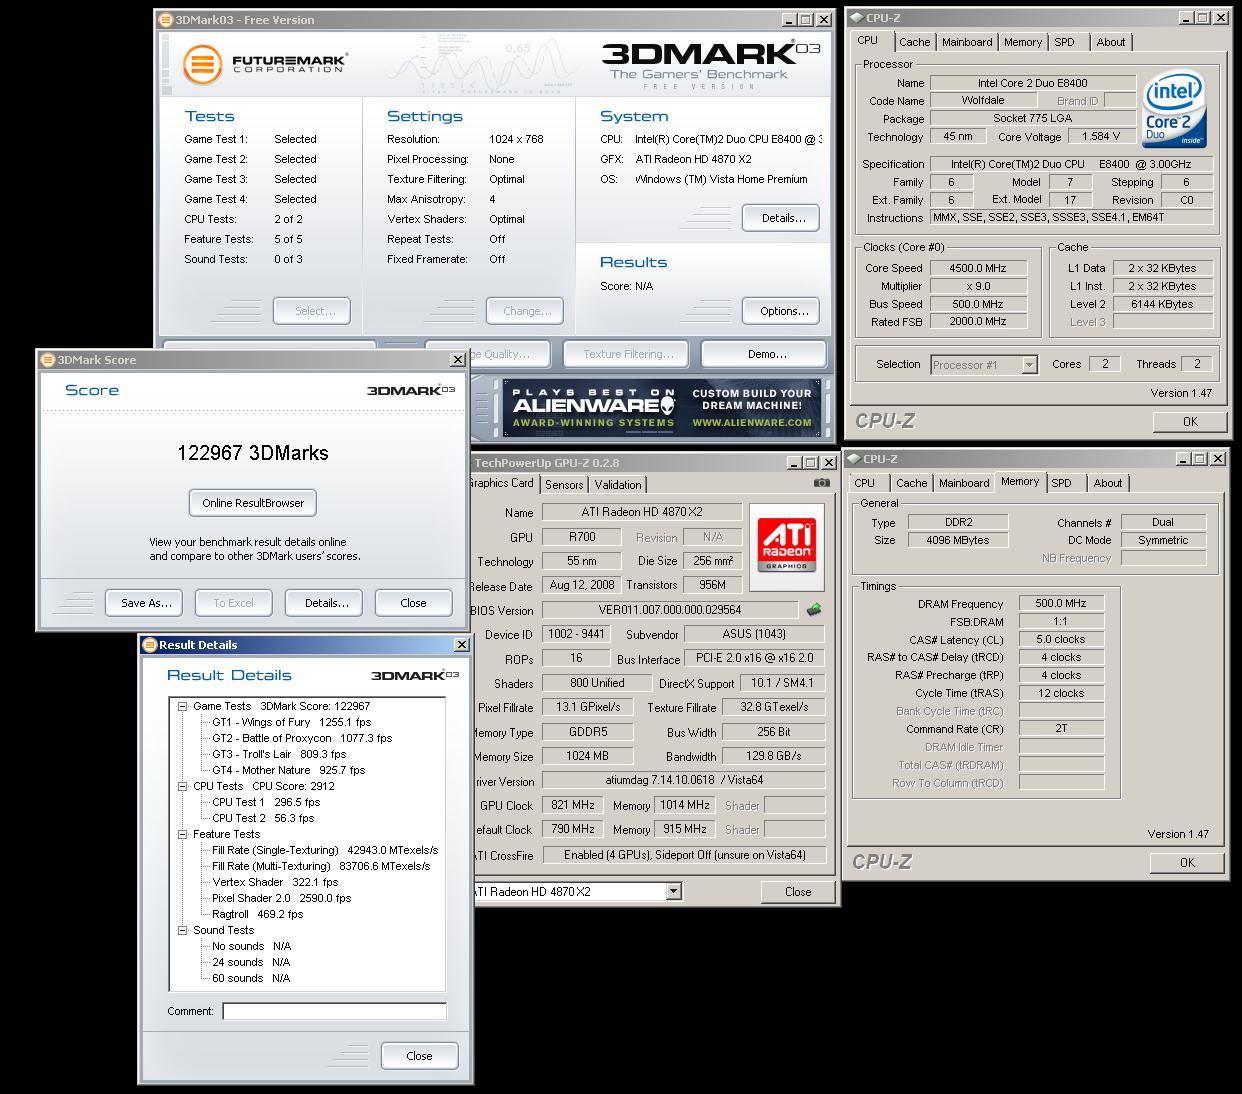Click the Result Details title bar icon
Viewport: 1242px width, 1094px height.
pos(150,645)
